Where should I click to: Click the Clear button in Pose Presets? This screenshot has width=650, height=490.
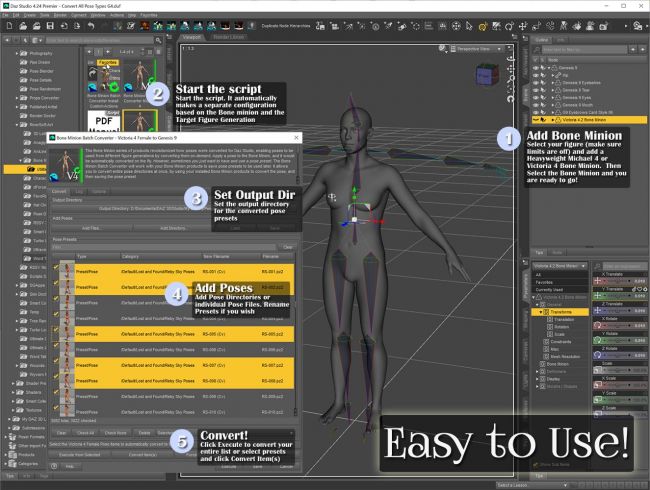pos(288,247)
